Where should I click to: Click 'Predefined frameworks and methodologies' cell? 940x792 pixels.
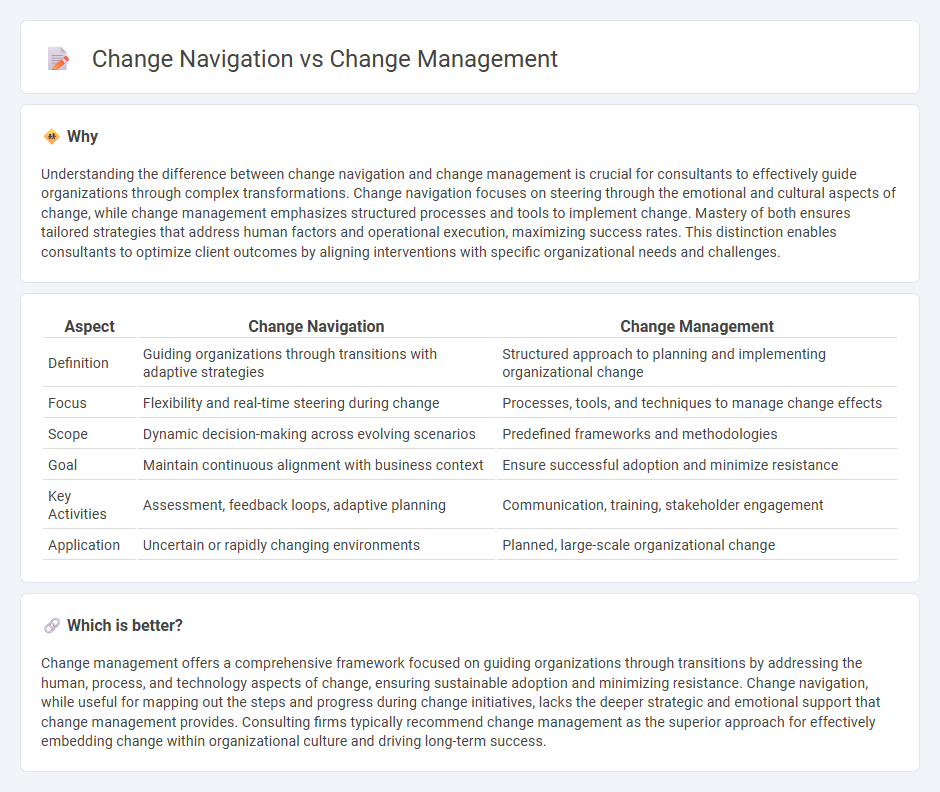pyautogui.click(x=697, y=434)
